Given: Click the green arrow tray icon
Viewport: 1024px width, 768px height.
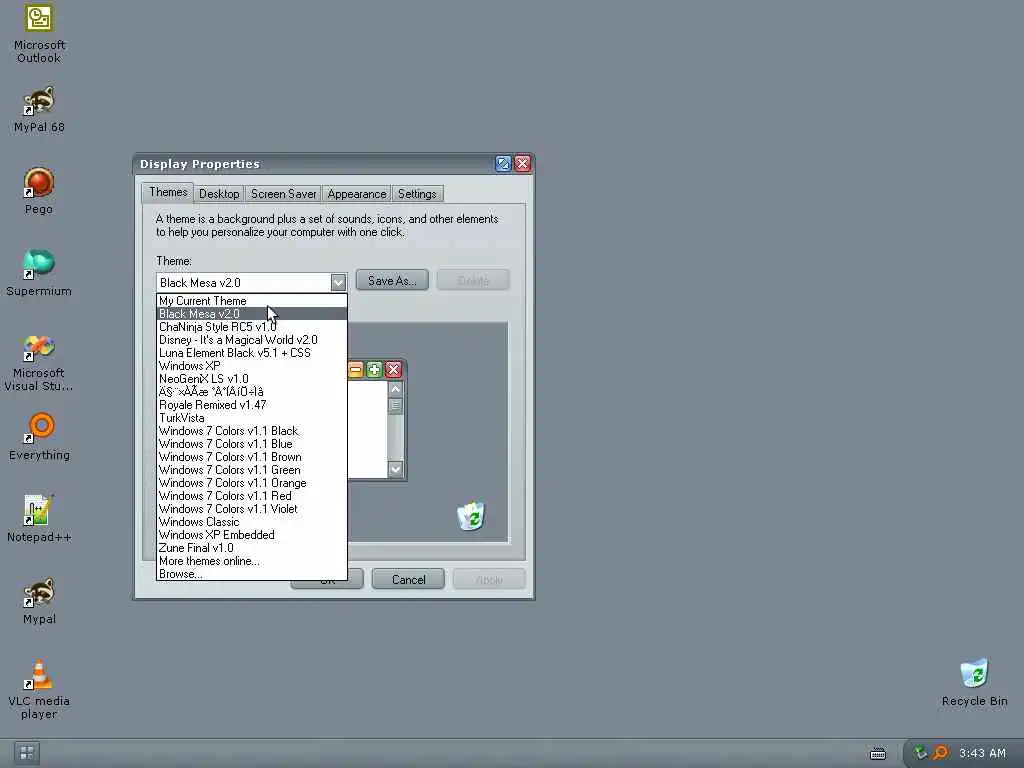Looking at the screenshot, I should [920, 753].
